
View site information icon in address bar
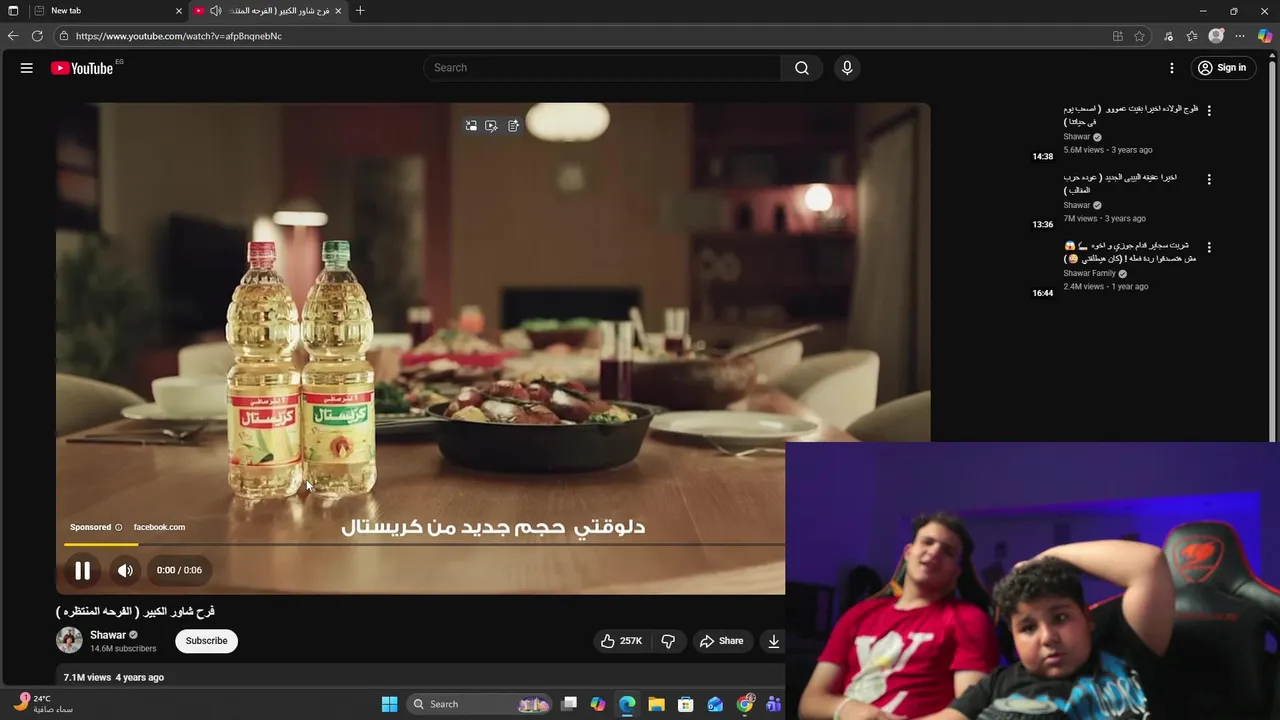coord(64,36)
